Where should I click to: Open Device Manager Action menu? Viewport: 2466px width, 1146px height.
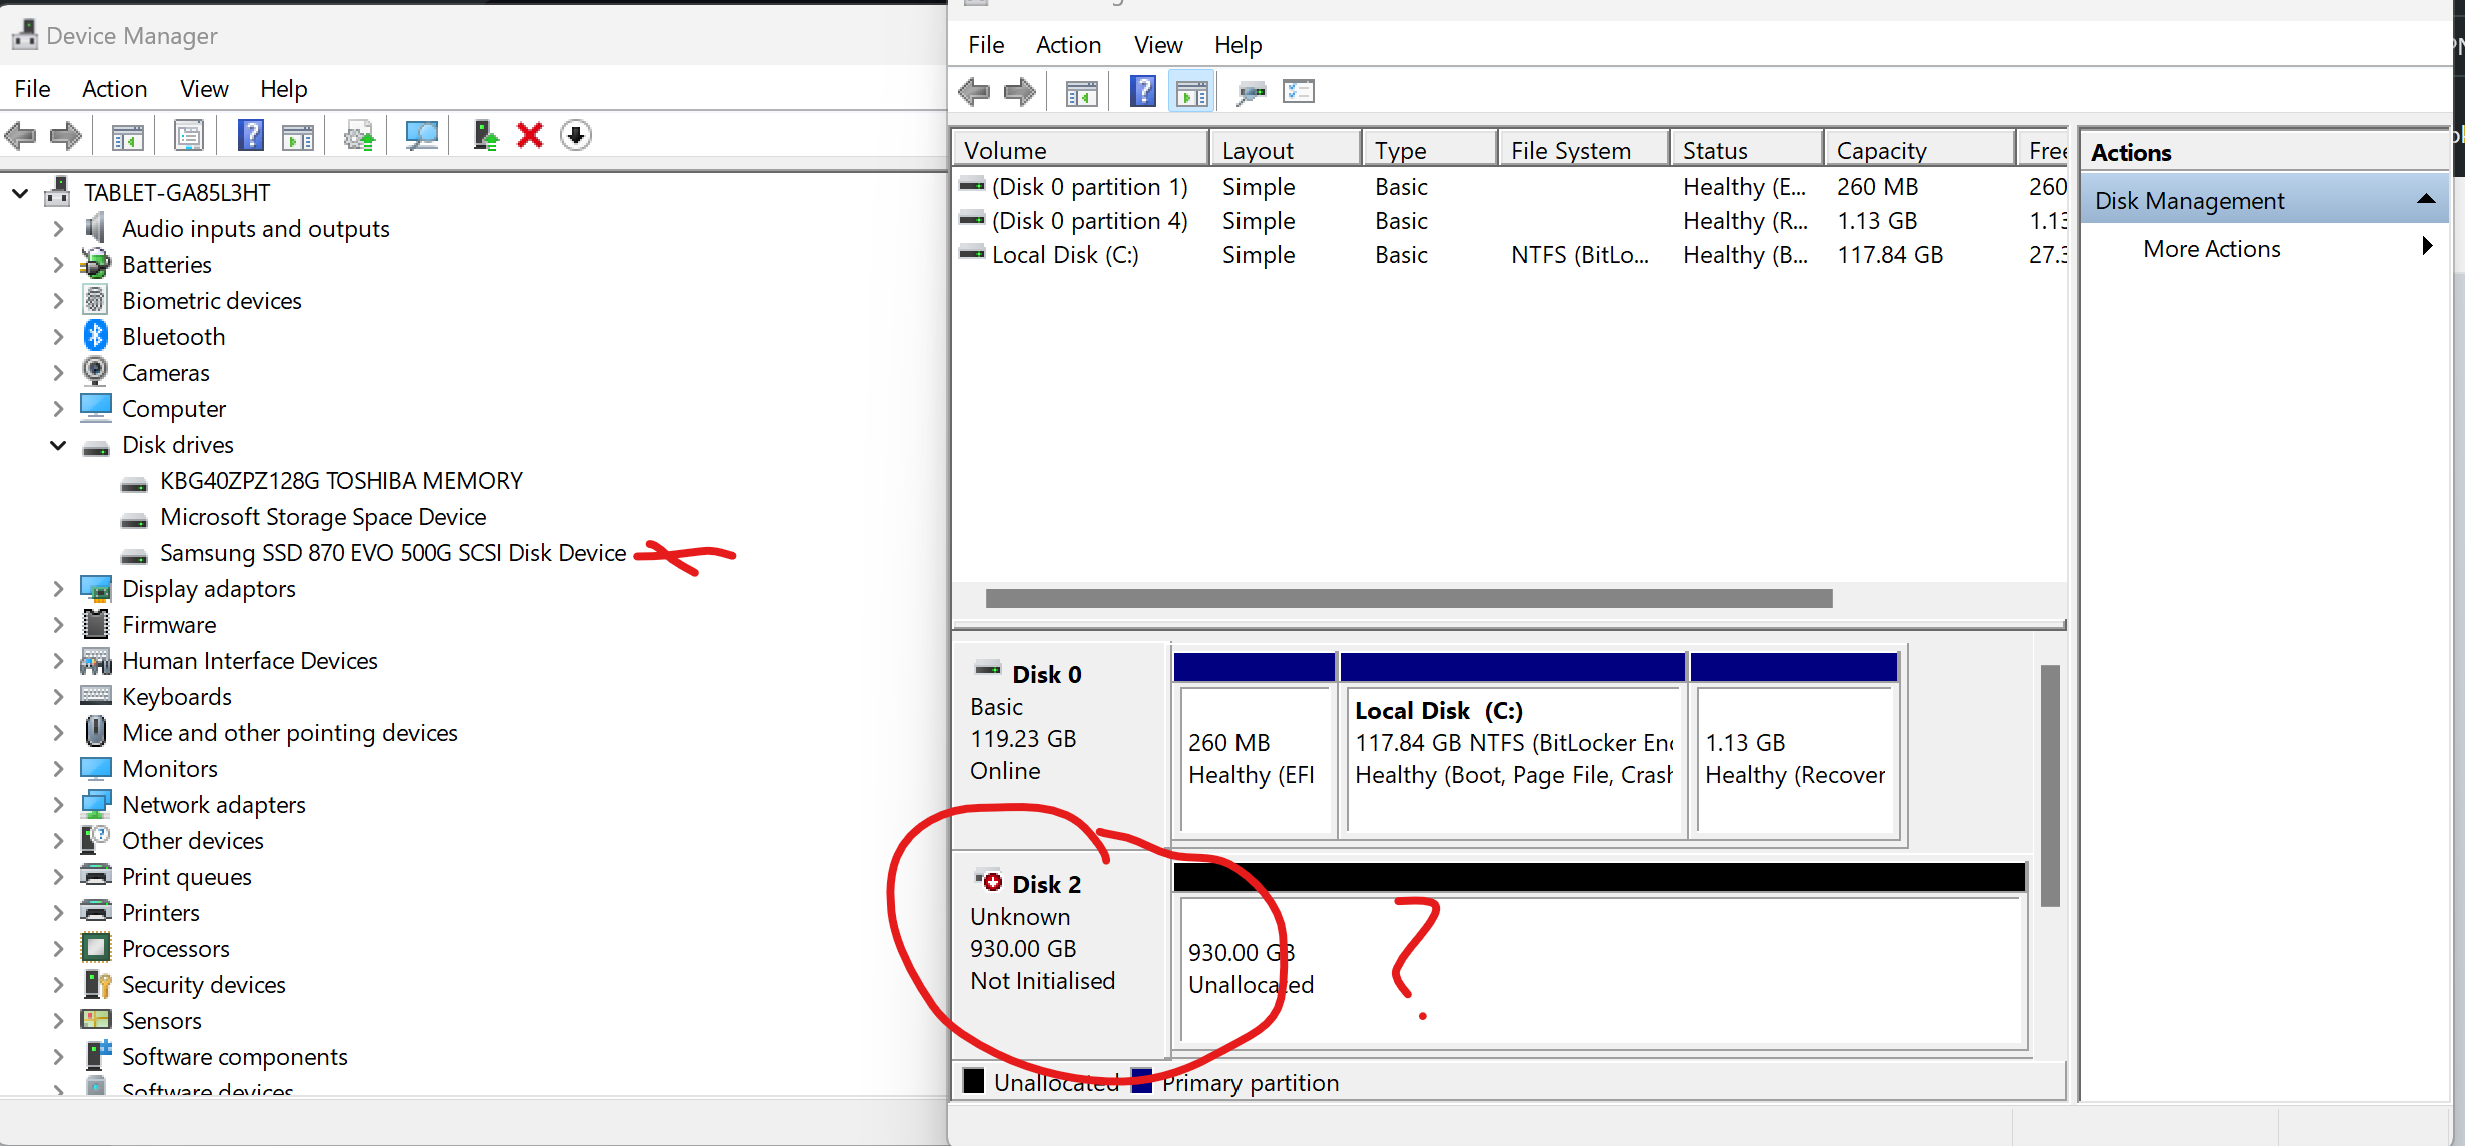(114, 89)
